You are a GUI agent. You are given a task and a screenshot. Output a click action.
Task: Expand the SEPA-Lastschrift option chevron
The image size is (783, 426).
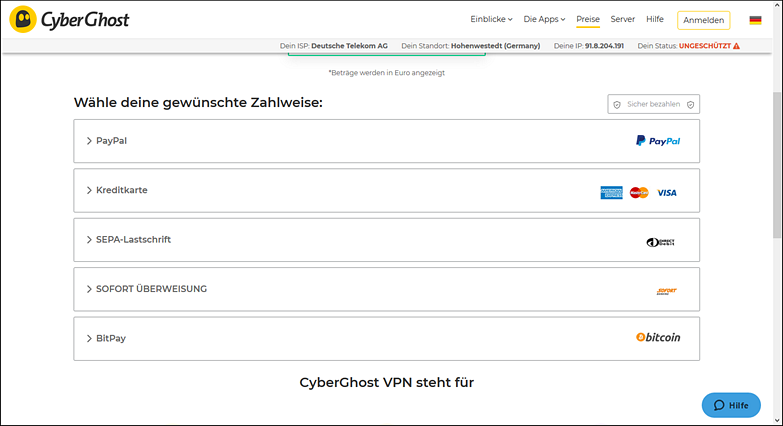click(89, 240)
